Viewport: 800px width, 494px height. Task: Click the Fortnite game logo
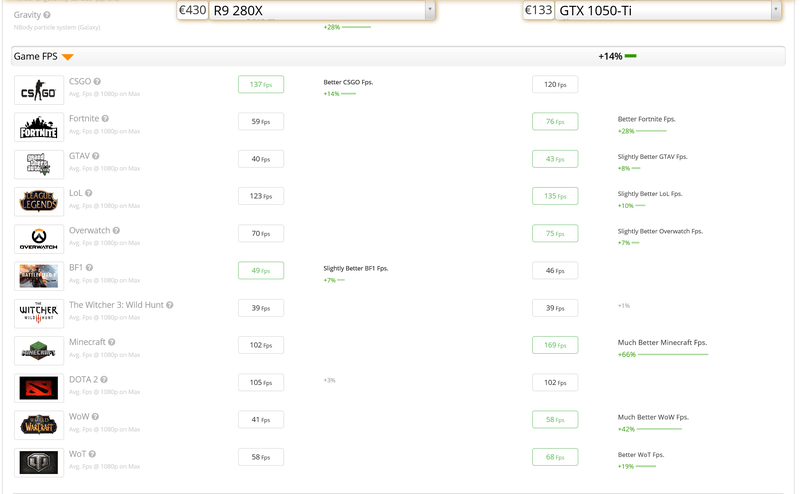pos(39,127)
